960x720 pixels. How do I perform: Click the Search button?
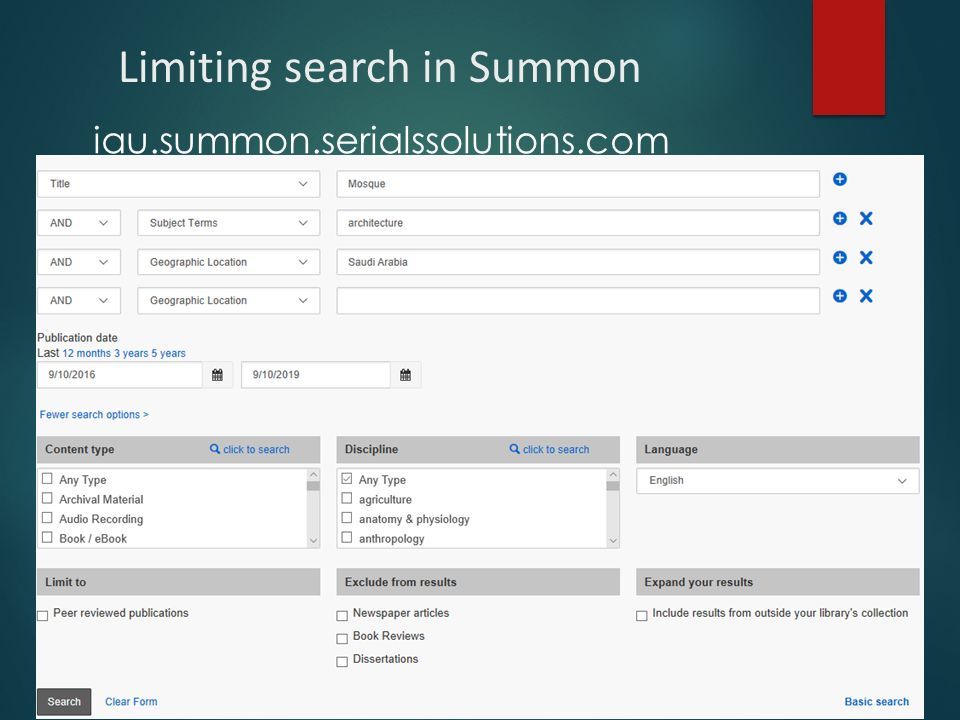coord(64,702)
